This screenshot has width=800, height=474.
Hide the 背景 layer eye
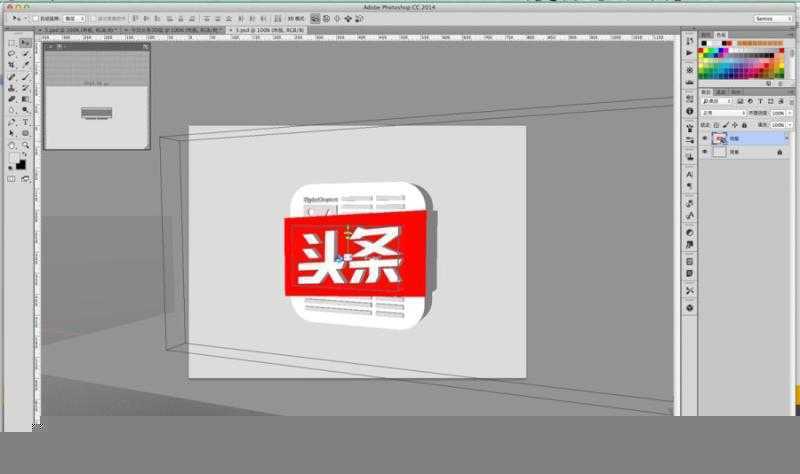(705, 152)
